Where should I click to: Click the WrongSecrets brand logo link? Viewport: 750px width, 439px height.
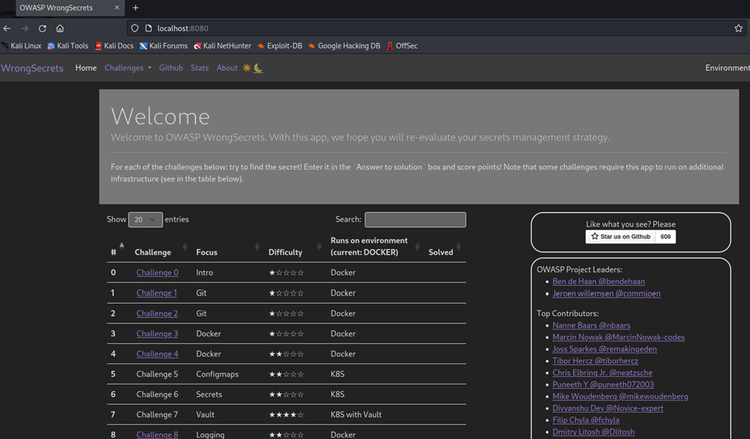click(32, 68)
